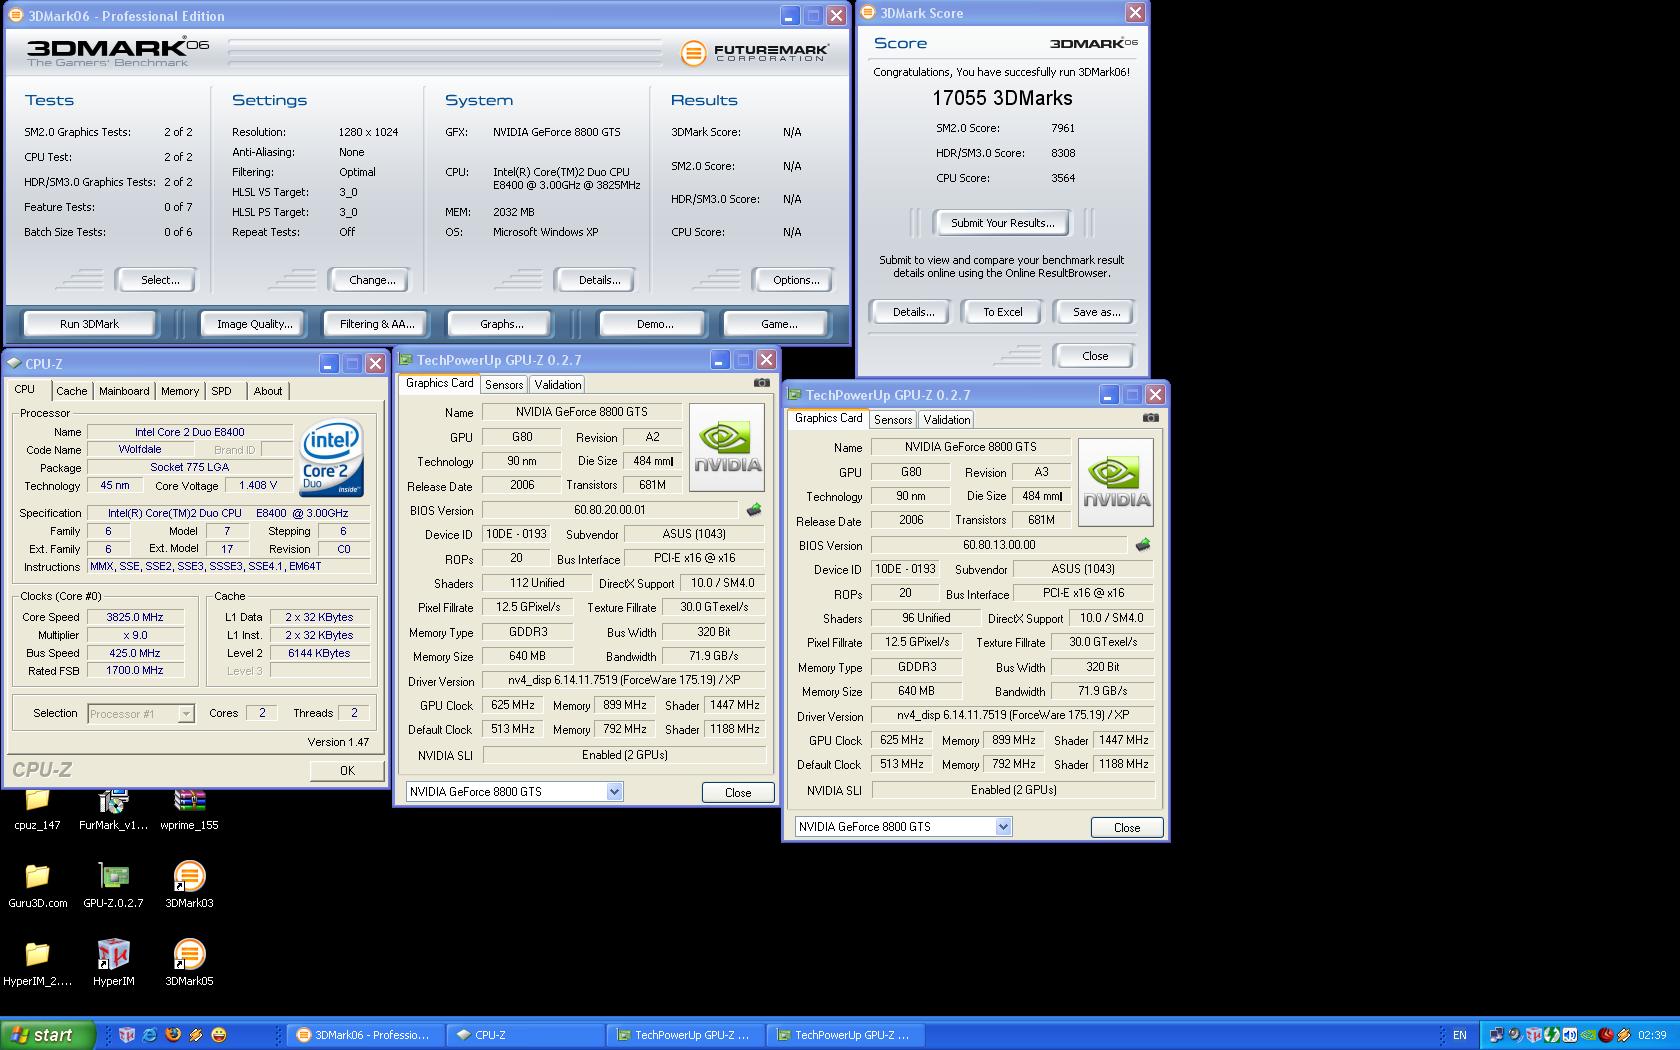The height and width of the screenshot is (1050, 1680).
Task: Click Change button under Settings
Action: click(372, 280)
